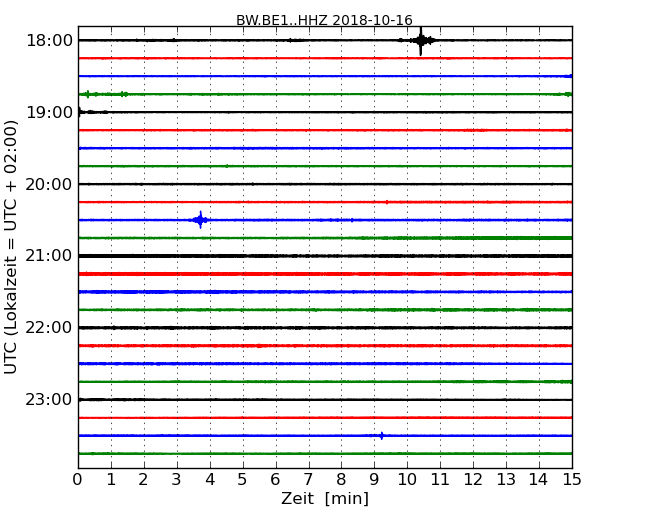Click x-axis tick label 15

coord(572,479)
